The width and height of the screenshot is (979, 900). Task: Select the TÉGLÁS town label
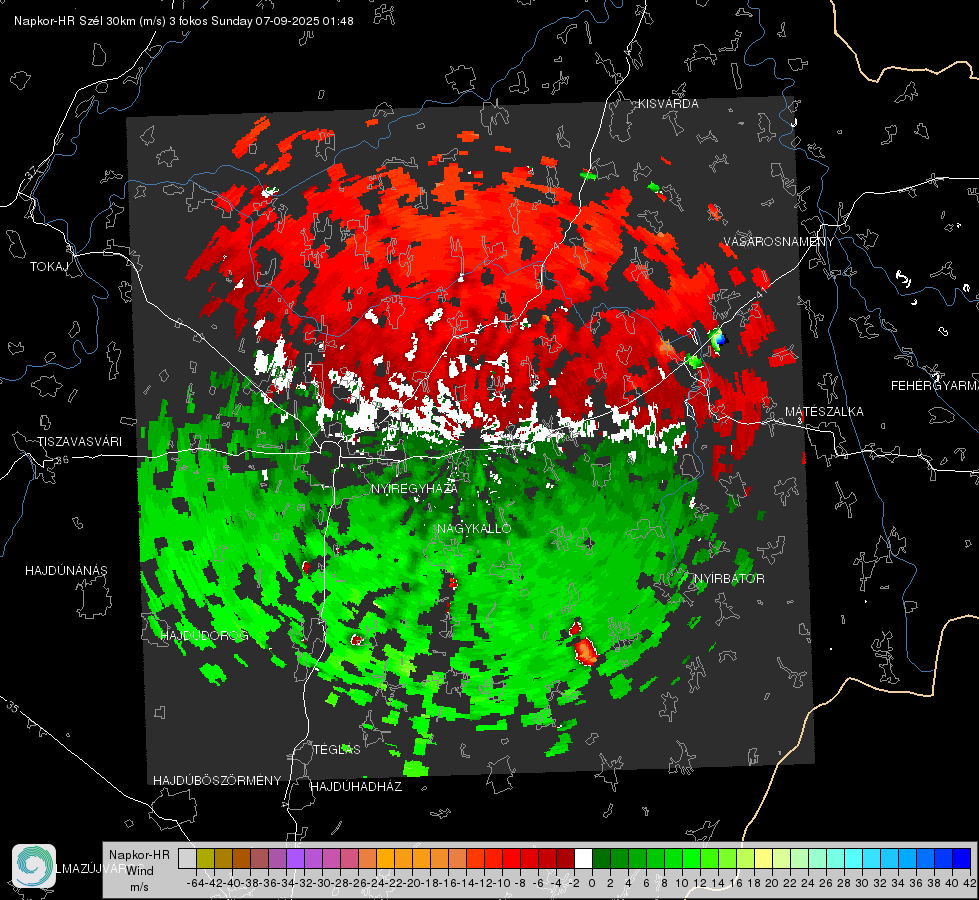pos(337,749)
